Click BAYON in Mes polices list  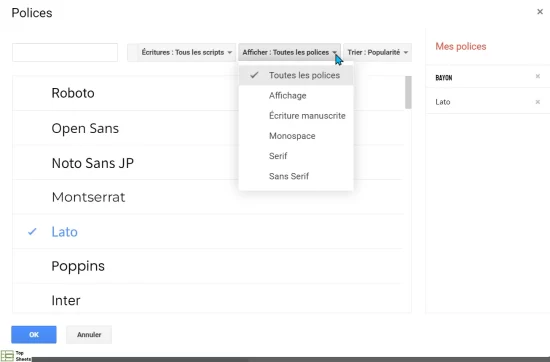point(444,78)
